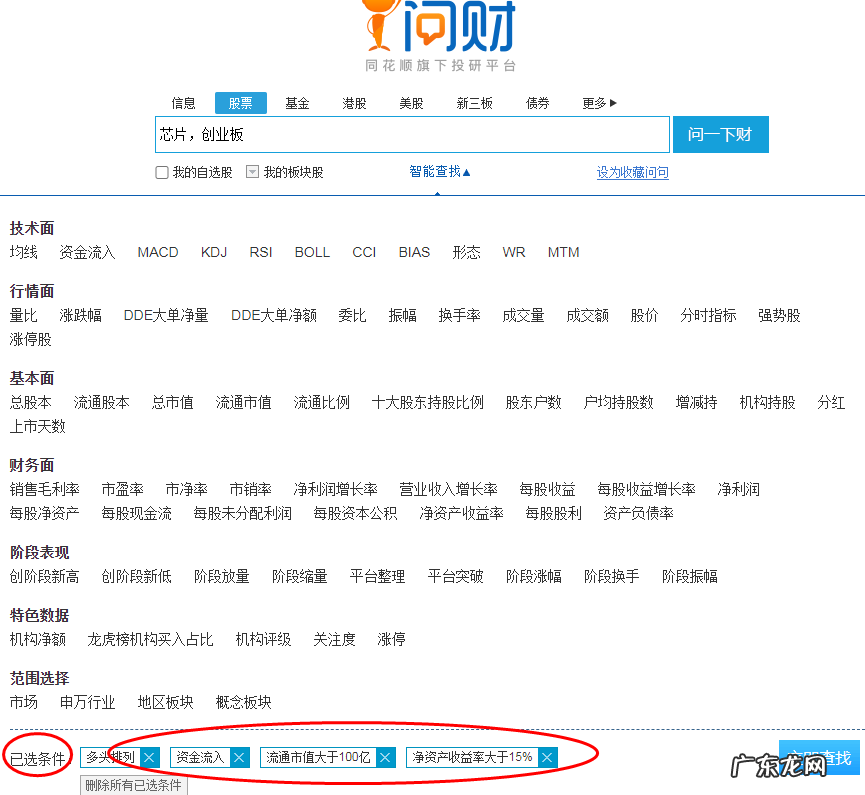The width and height of the screenshot is (865, 795).
Task: Select 市盈率 under 财务面
Action: pos(123,489)
